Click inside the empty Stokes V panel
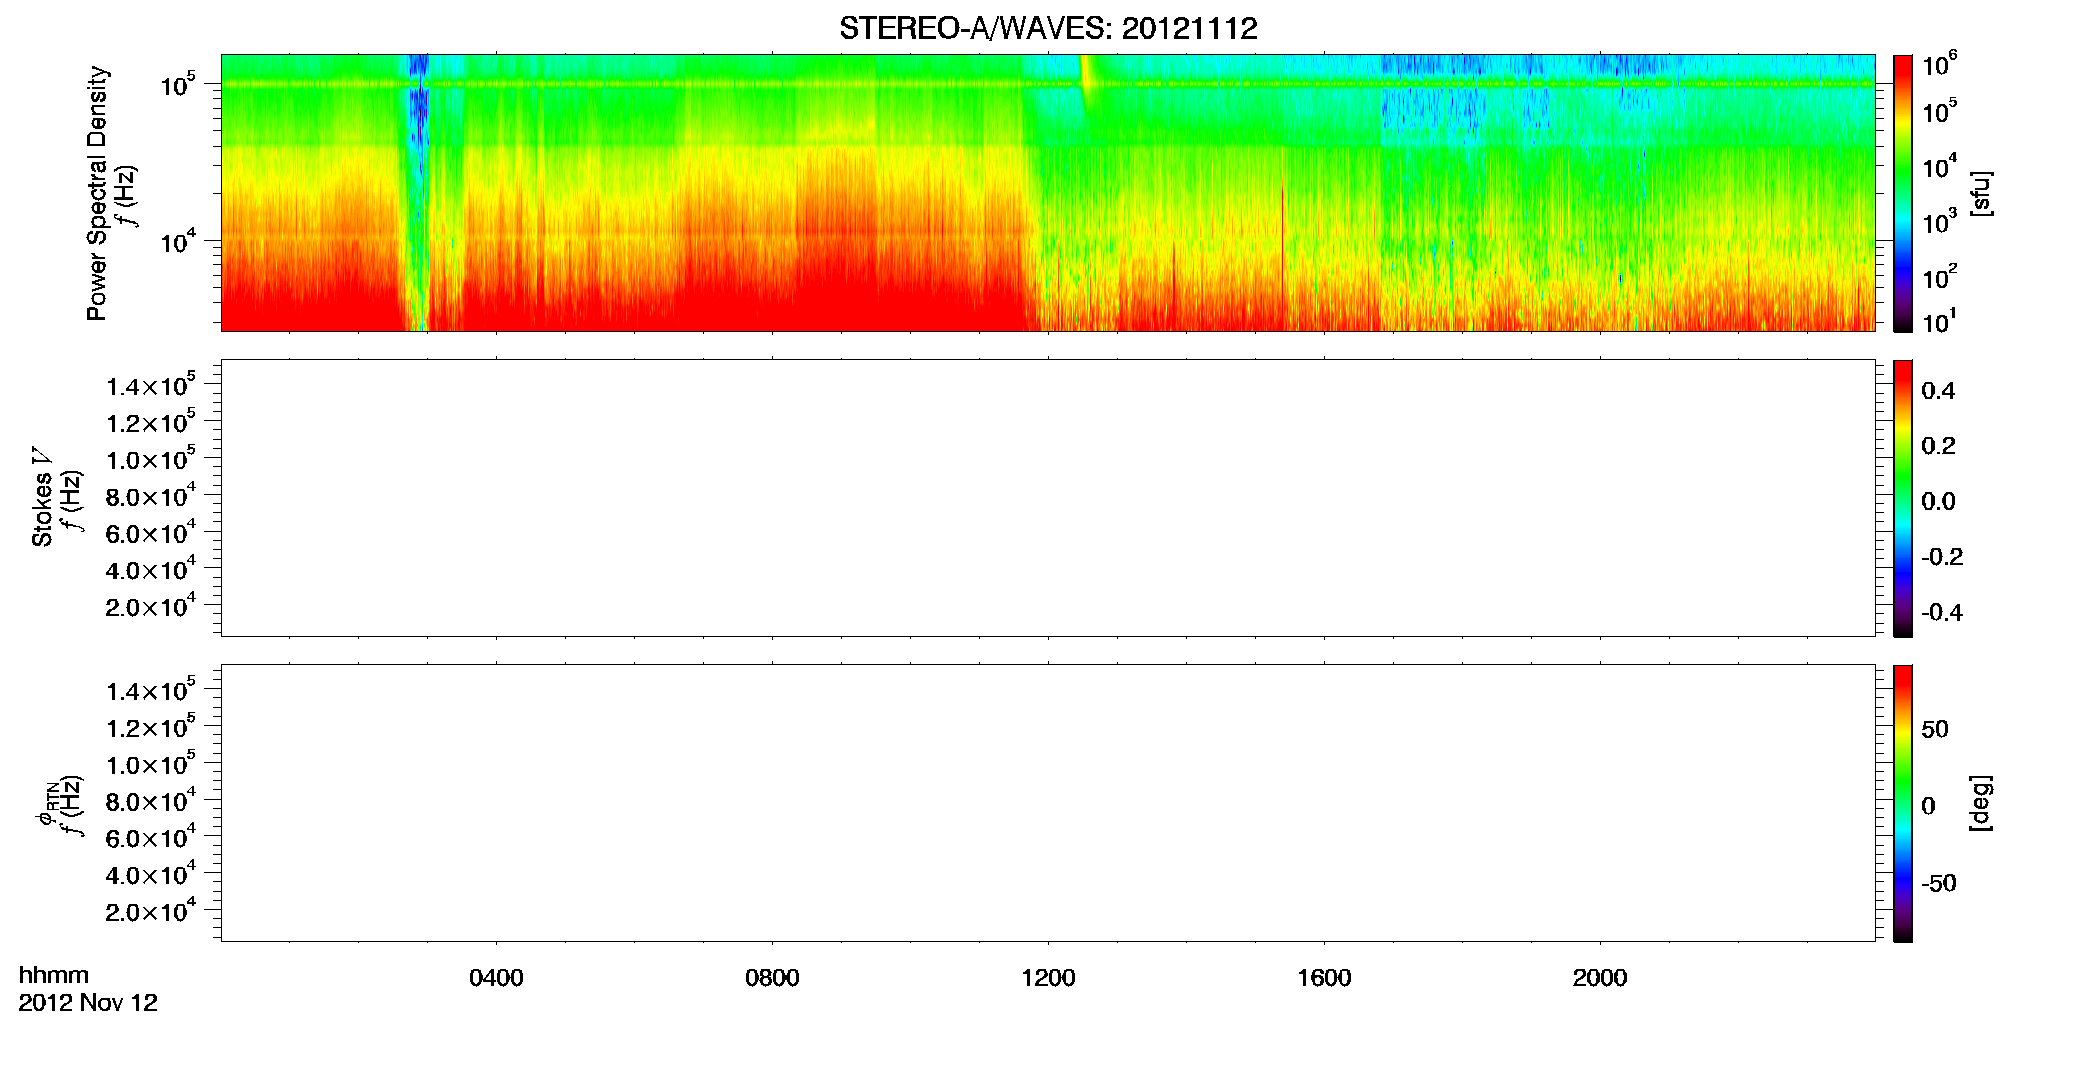2096x1080 pixels. pos(1048,498)
